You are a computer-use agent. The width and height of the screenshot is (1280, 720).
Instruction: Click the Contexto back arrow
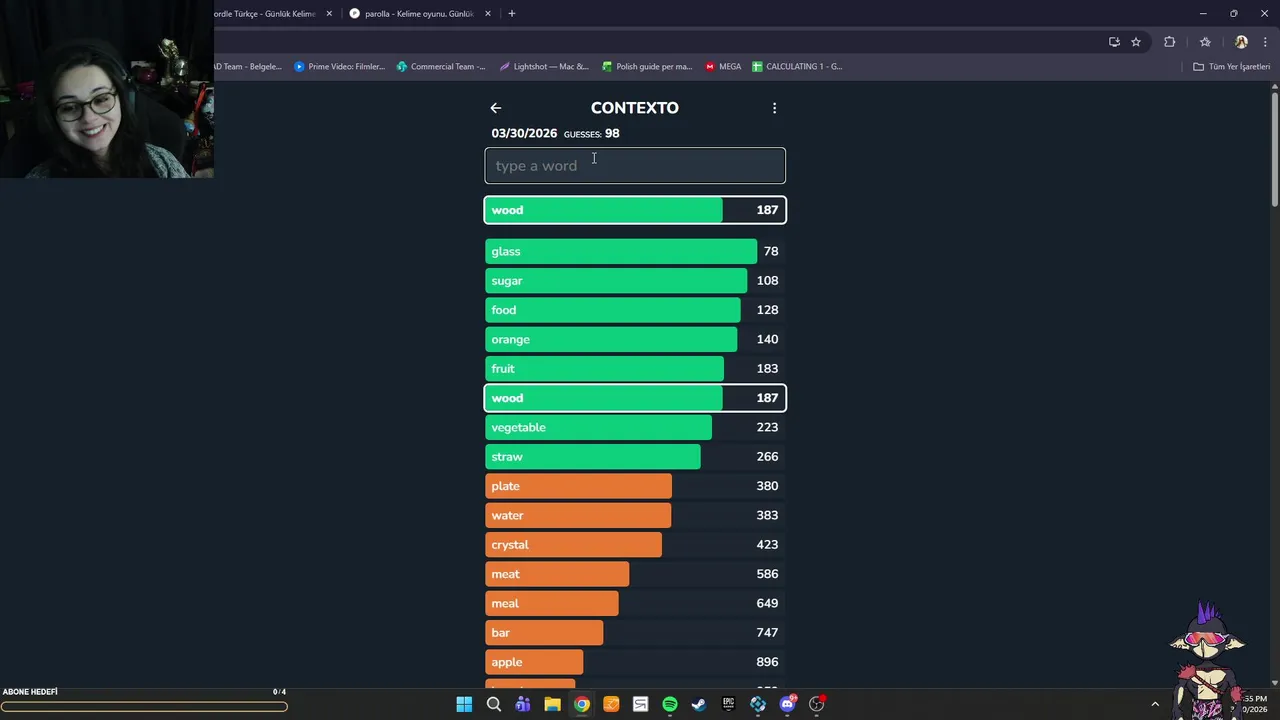coord(496,108)
